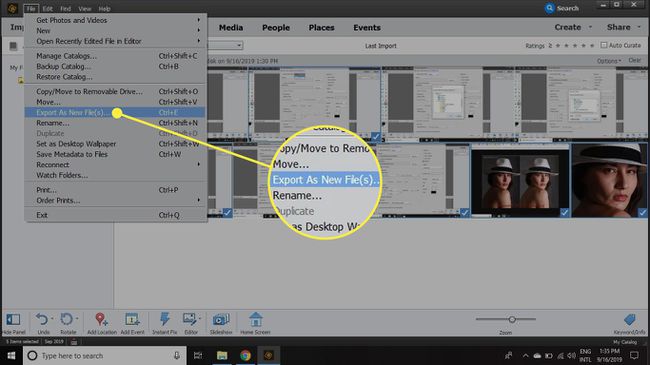Open the Keyword/Info tag panel
650x365 pixels.
click(629, 319)
